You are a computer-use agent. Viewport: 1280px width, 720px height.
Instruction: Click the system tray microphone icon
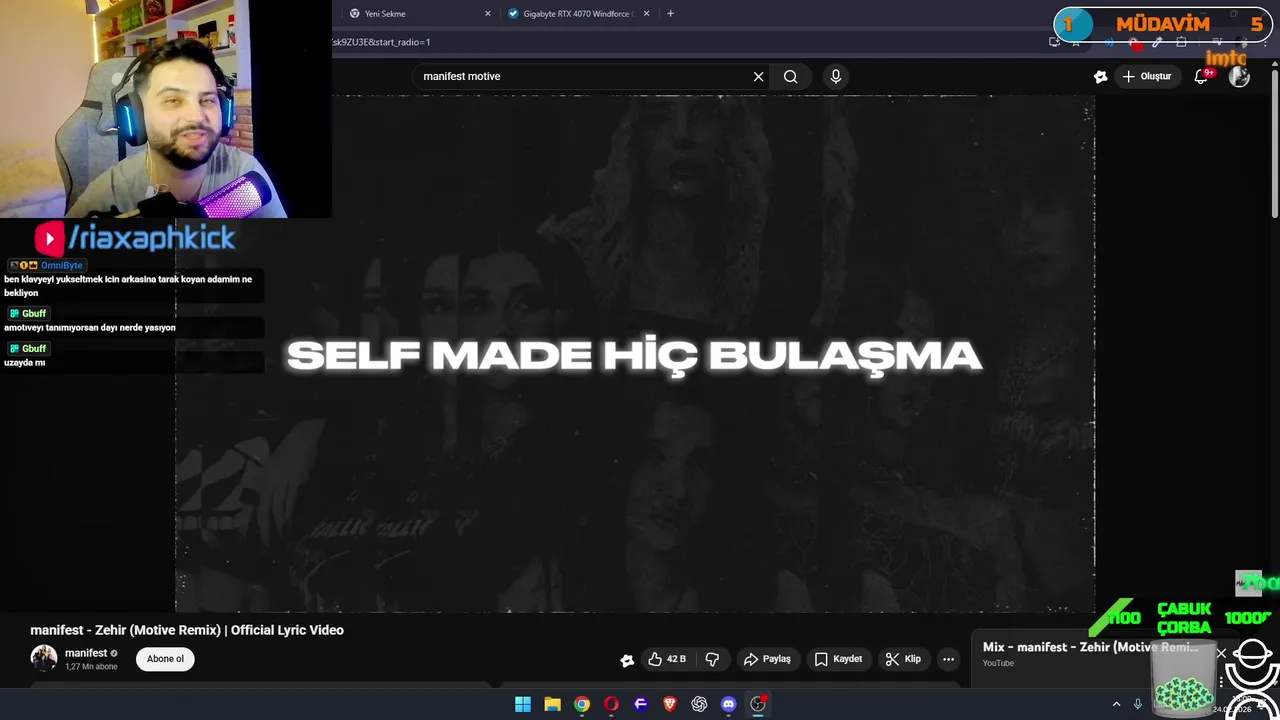tap(1138, 704)
